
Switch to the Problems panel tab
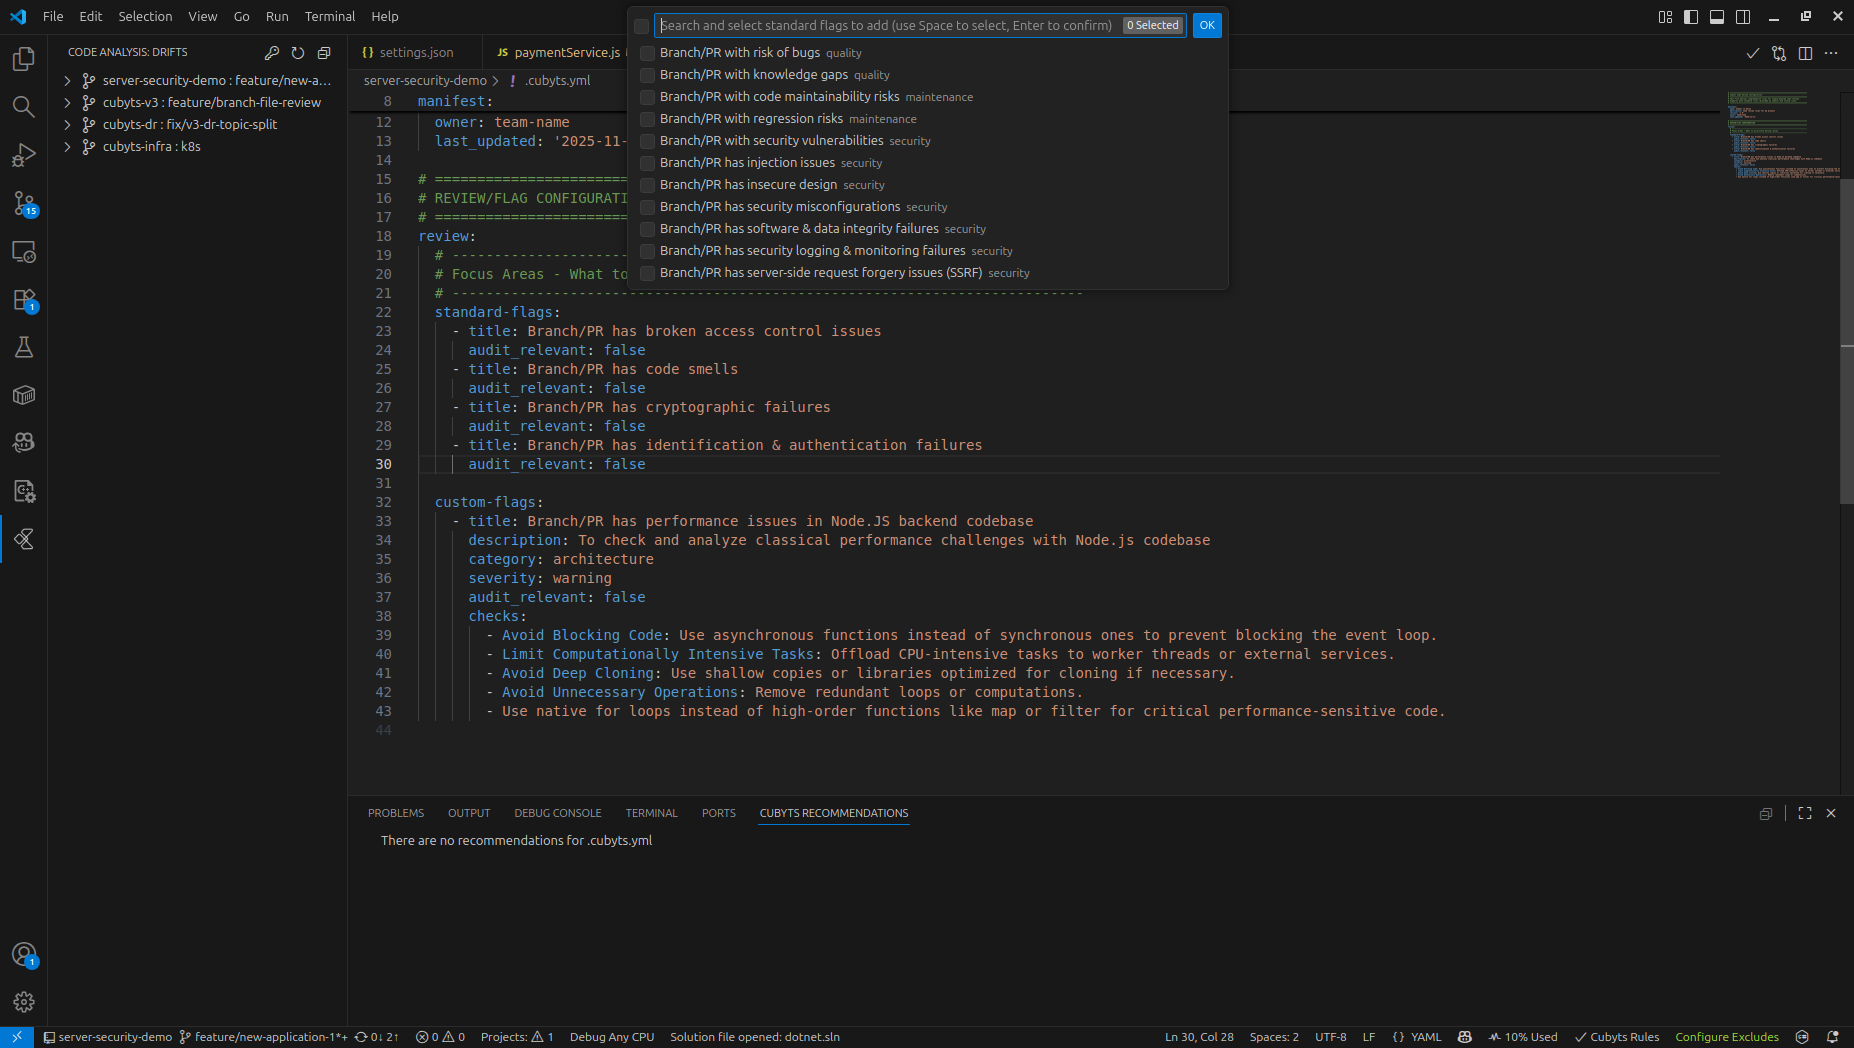click(396, 813)
